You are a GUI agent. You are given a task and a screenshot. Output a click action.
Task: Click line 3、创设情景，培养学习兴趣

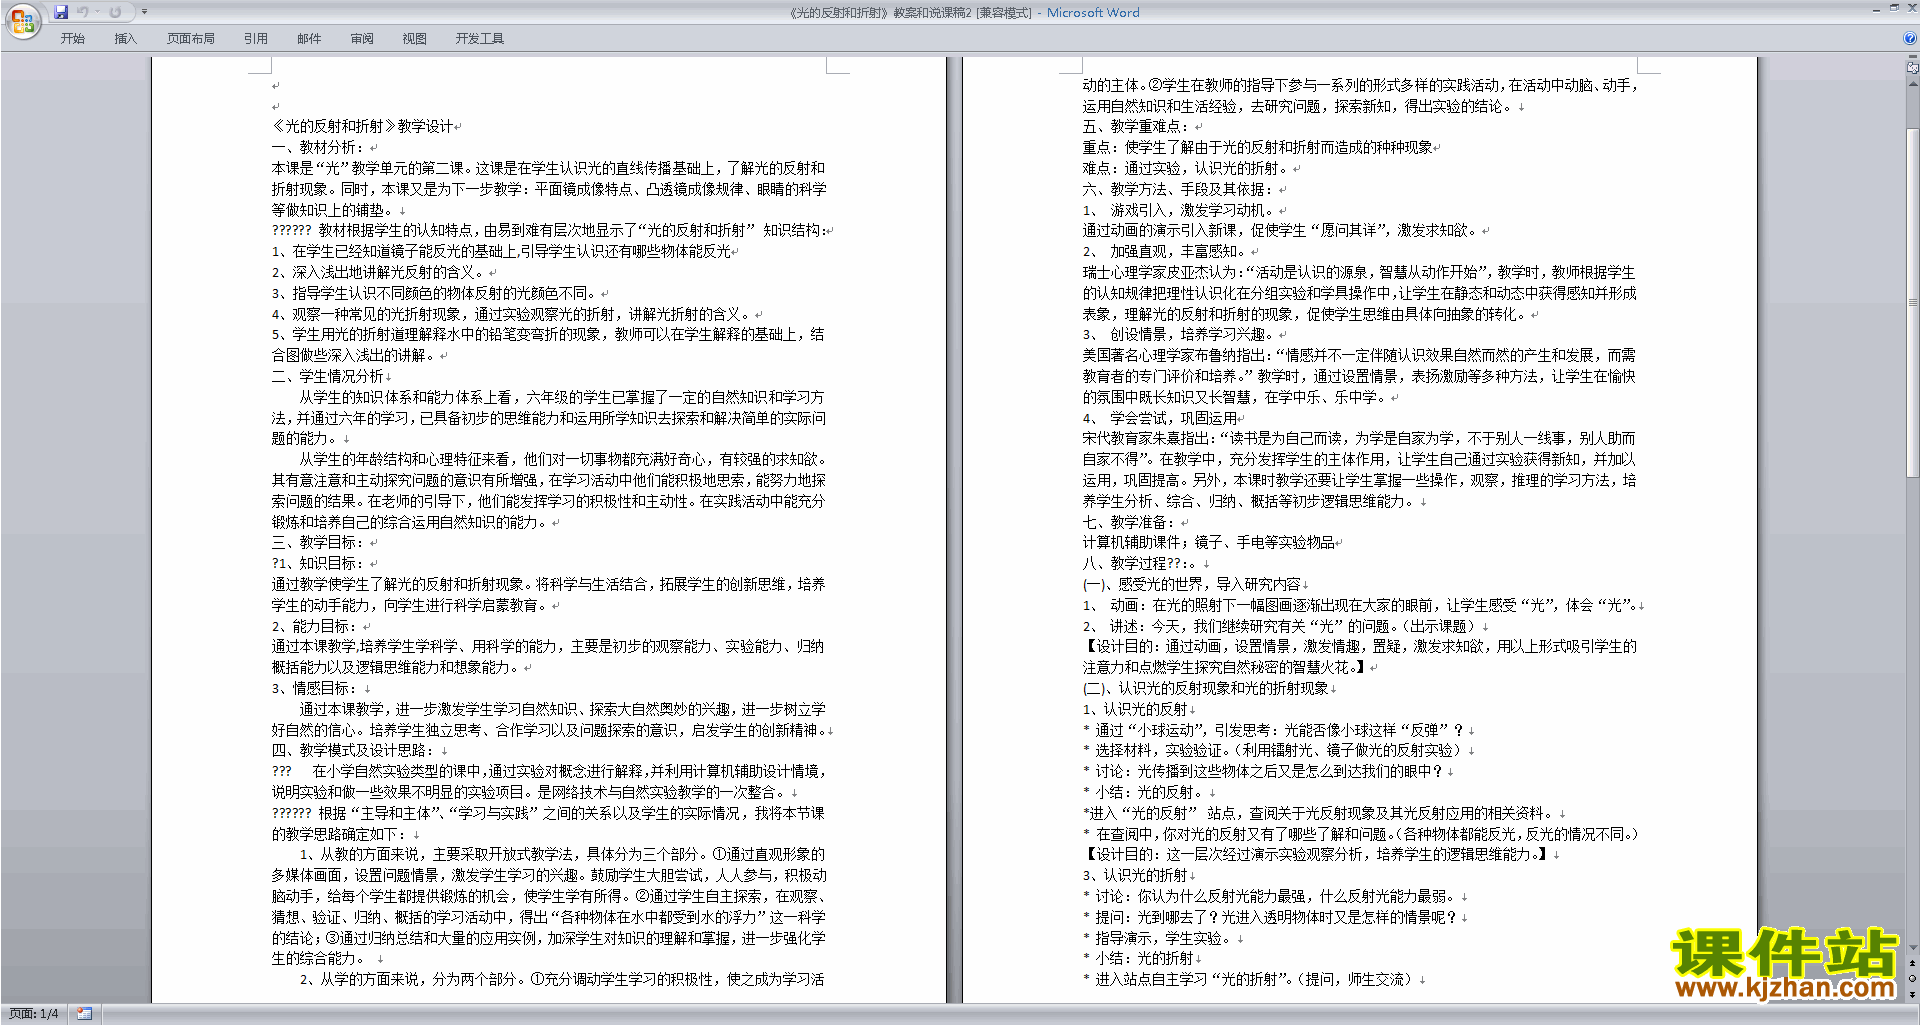coord(1178,334)
